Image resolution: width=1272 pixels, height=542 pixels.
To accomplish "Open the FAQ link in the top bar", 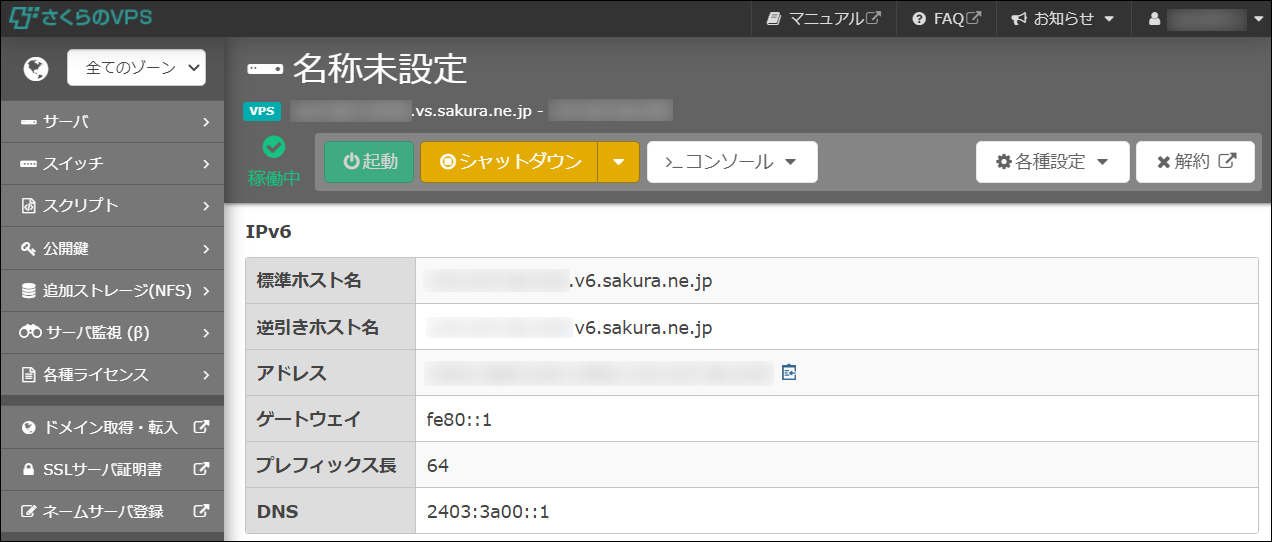I will point(946,18).
